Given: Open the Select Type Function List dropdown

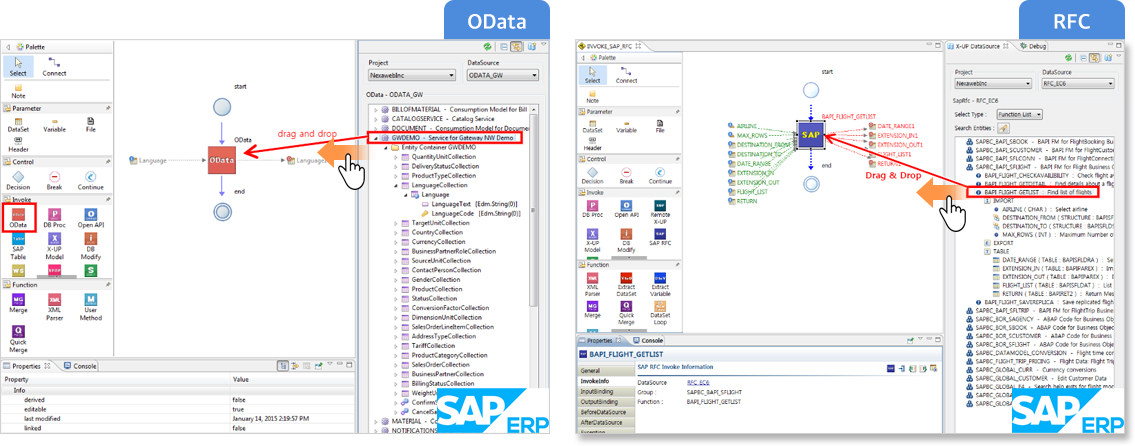Looking at the screenshot, I should 1018,114.
